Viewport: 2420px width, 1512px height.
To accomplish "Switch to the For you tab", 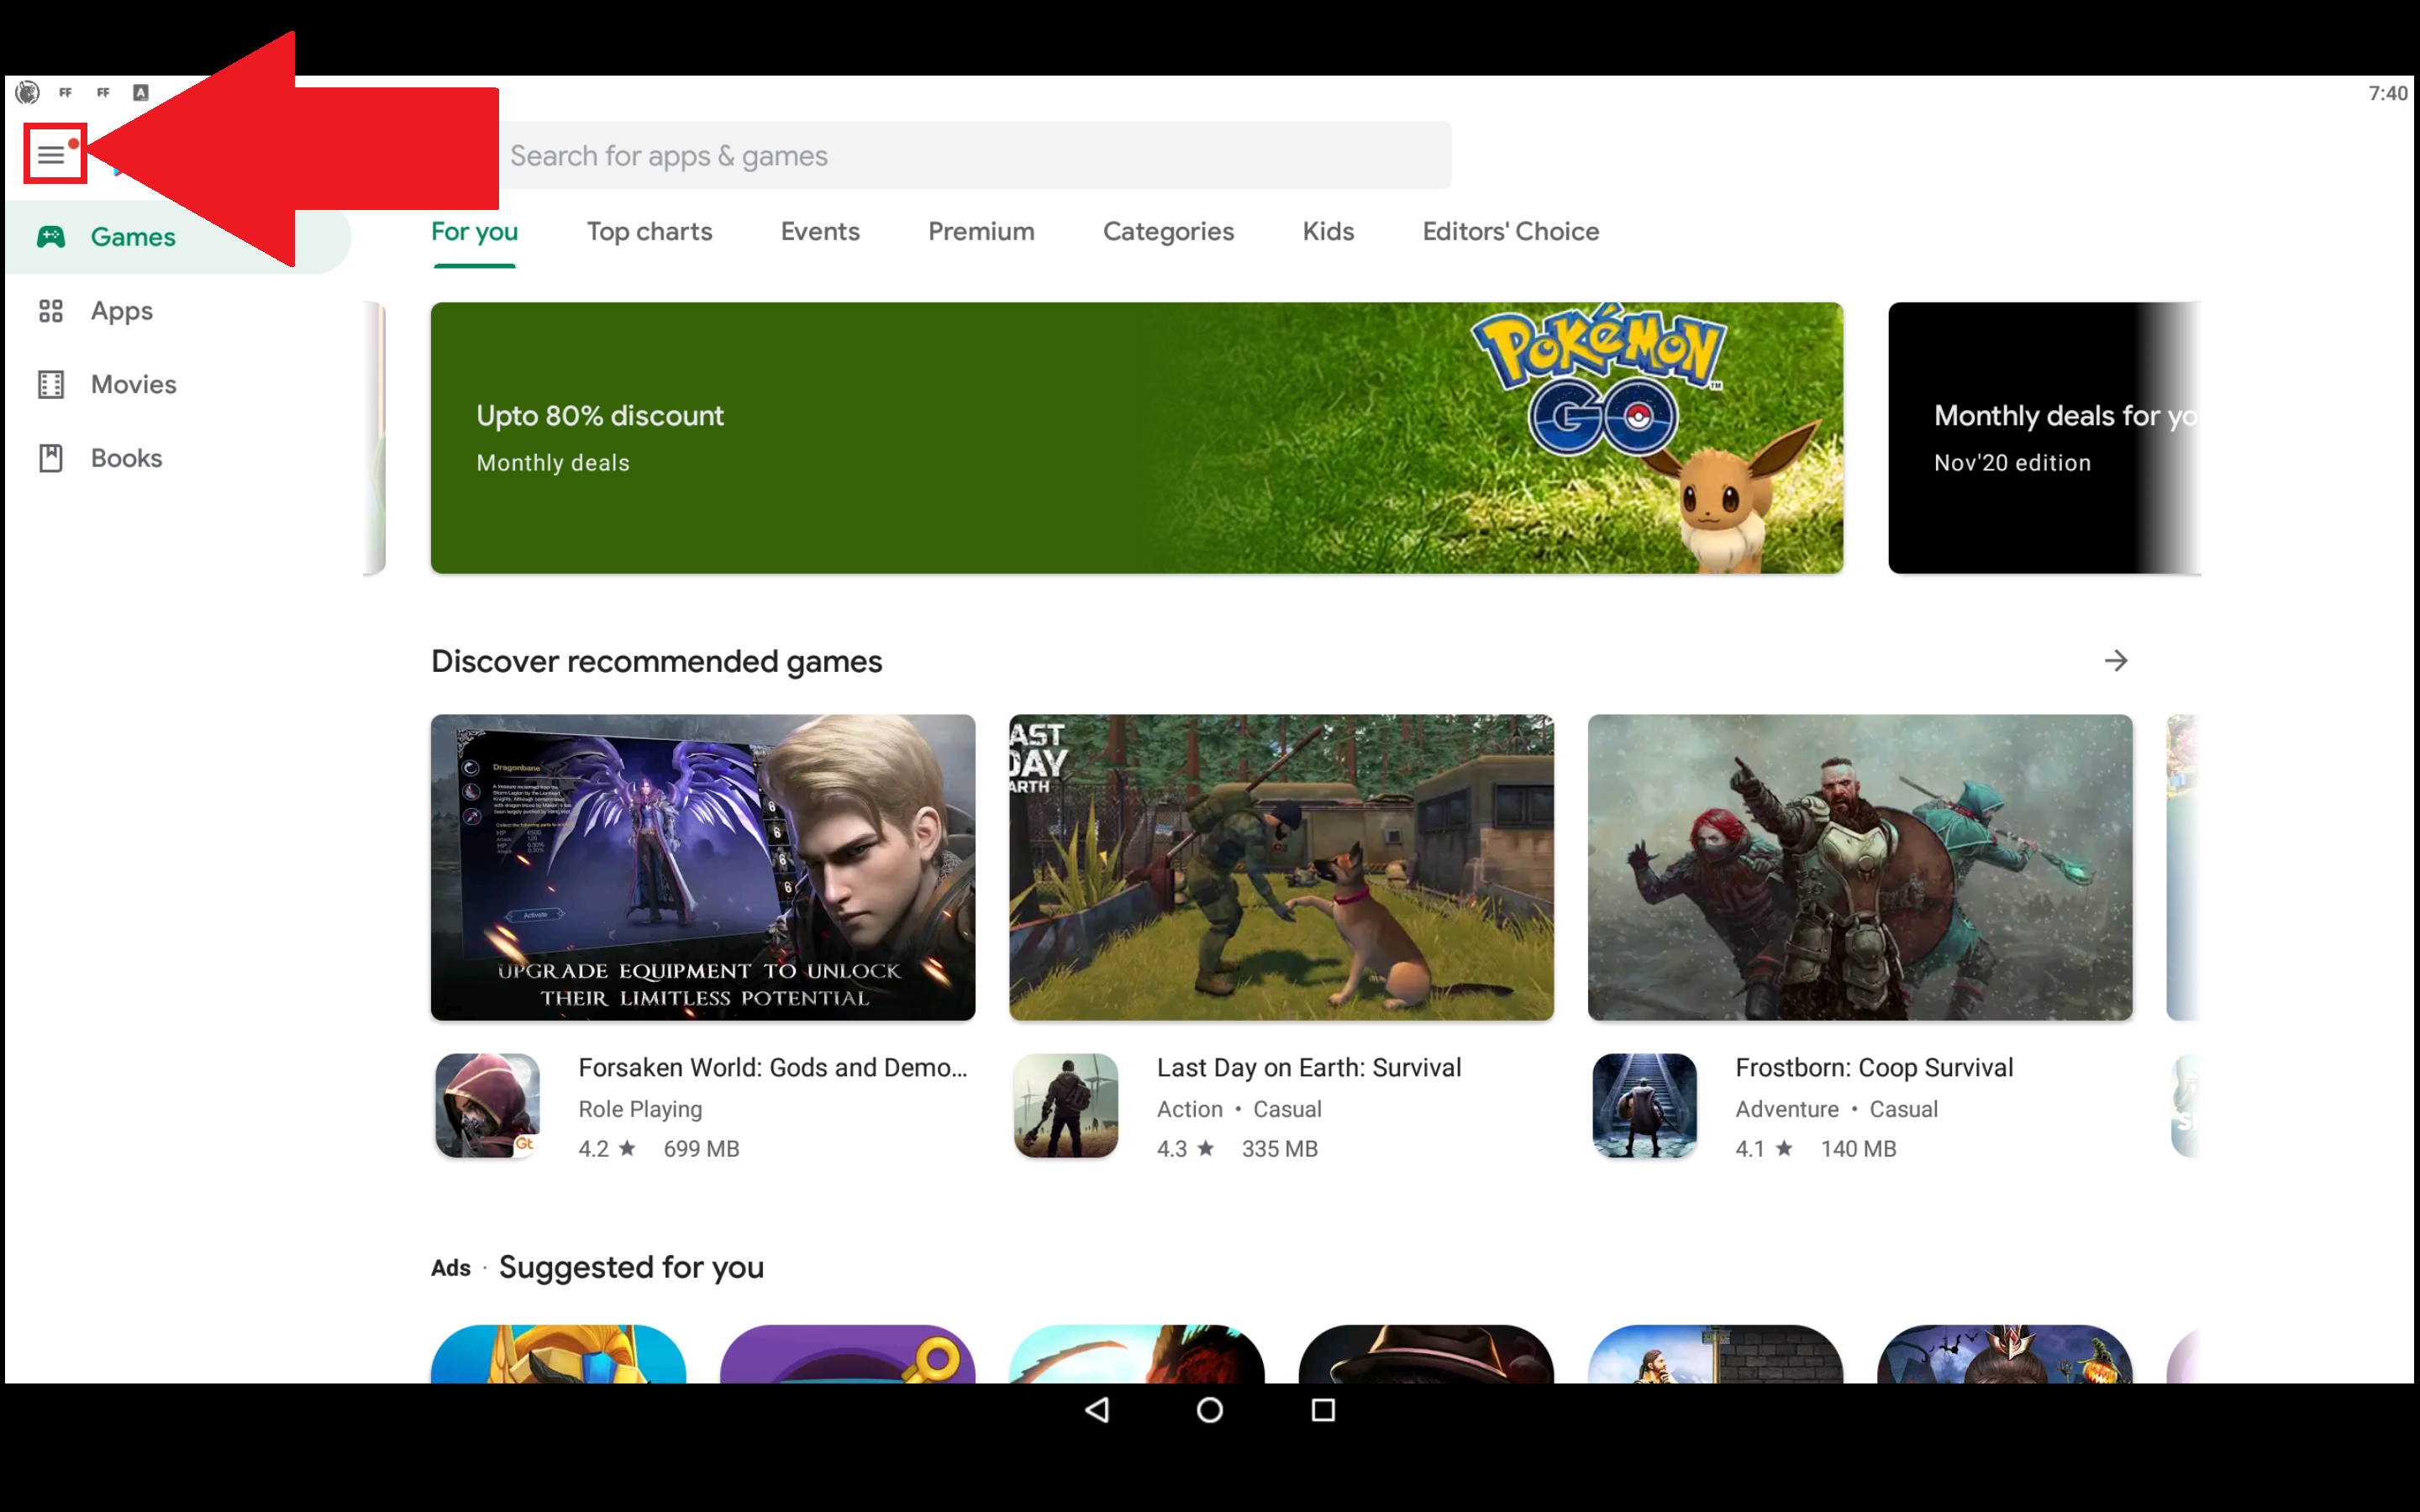I will pos(474,232).
